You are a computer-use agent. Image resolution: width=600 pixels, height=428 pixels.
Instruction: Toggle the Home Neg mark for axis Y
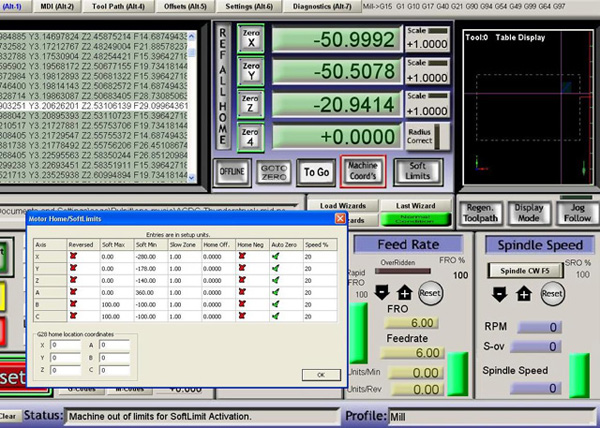pos(242,268)
